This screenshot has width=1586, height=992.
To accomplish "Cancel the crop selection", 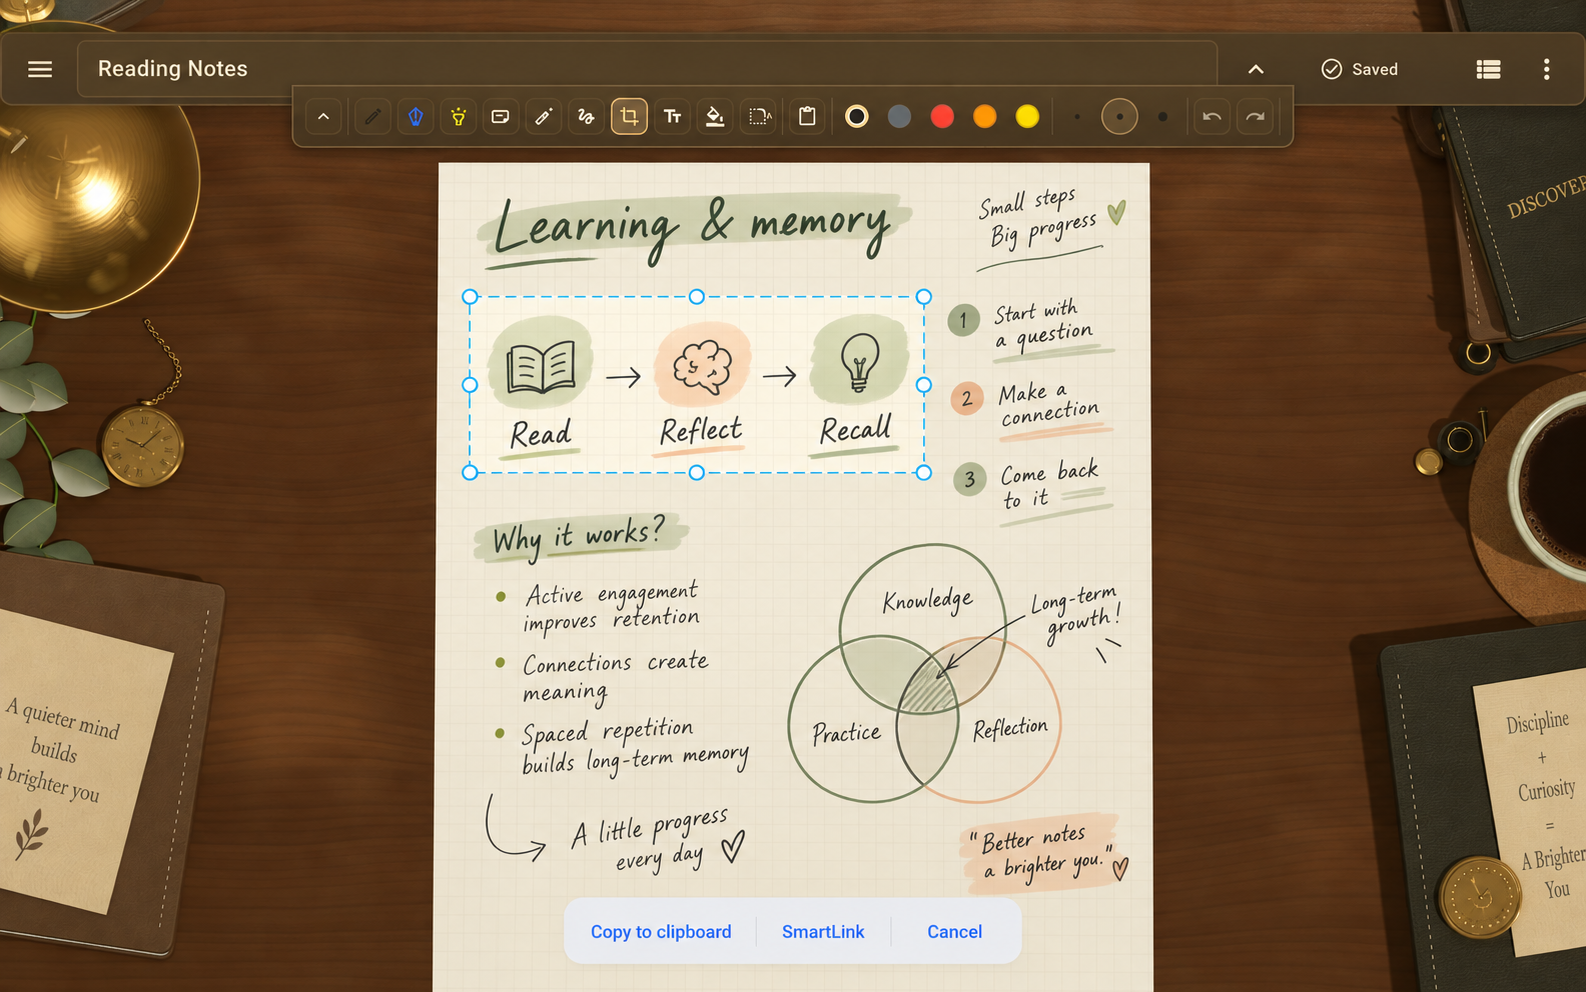I will click(x=955, y=932).
